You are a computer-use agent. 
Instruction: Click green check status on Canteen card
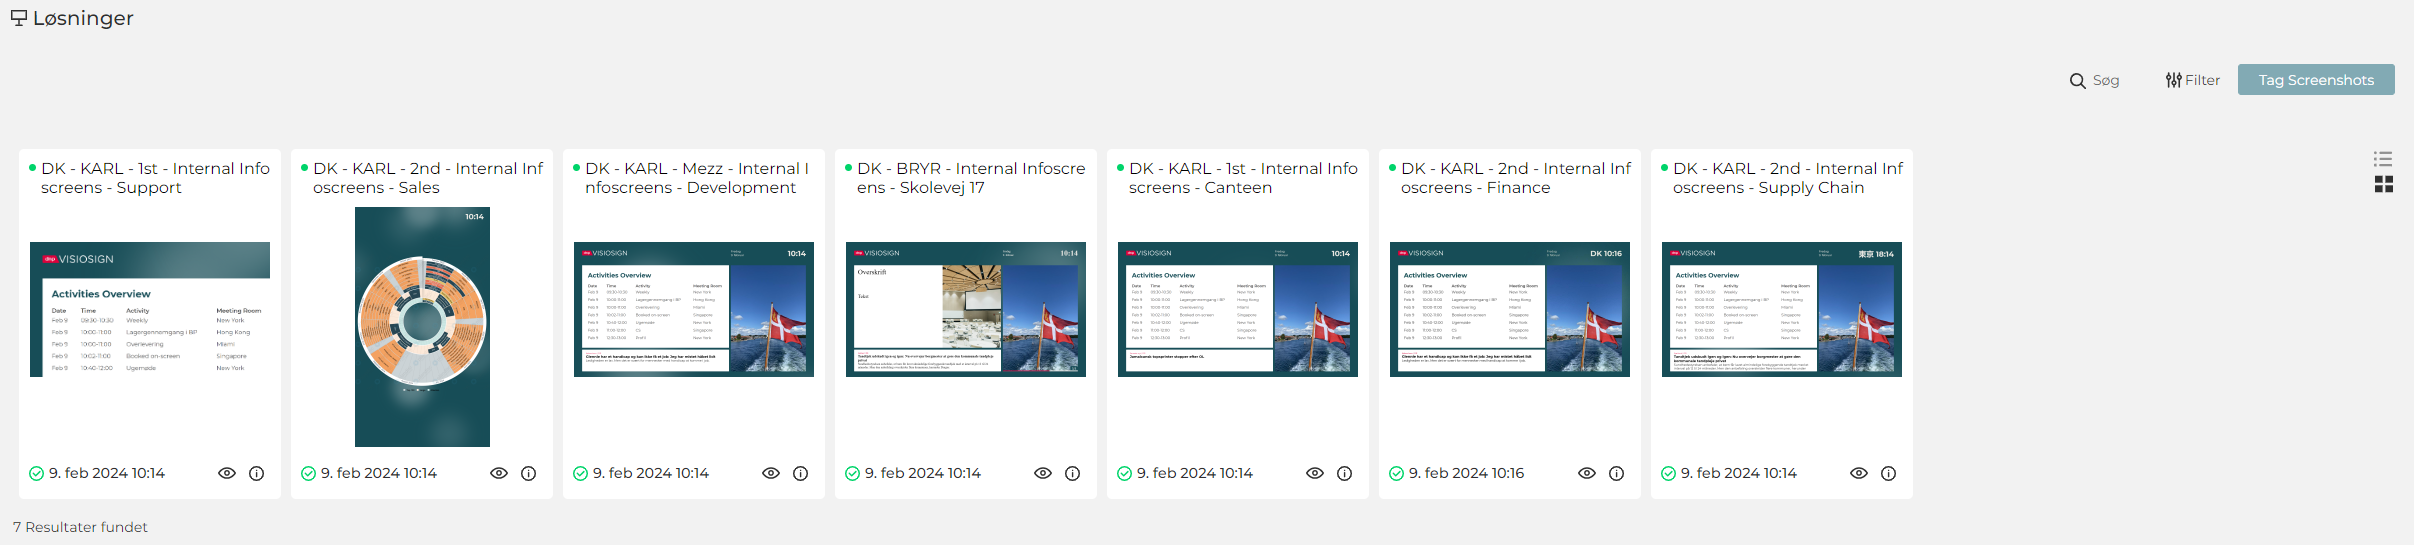1124,474
